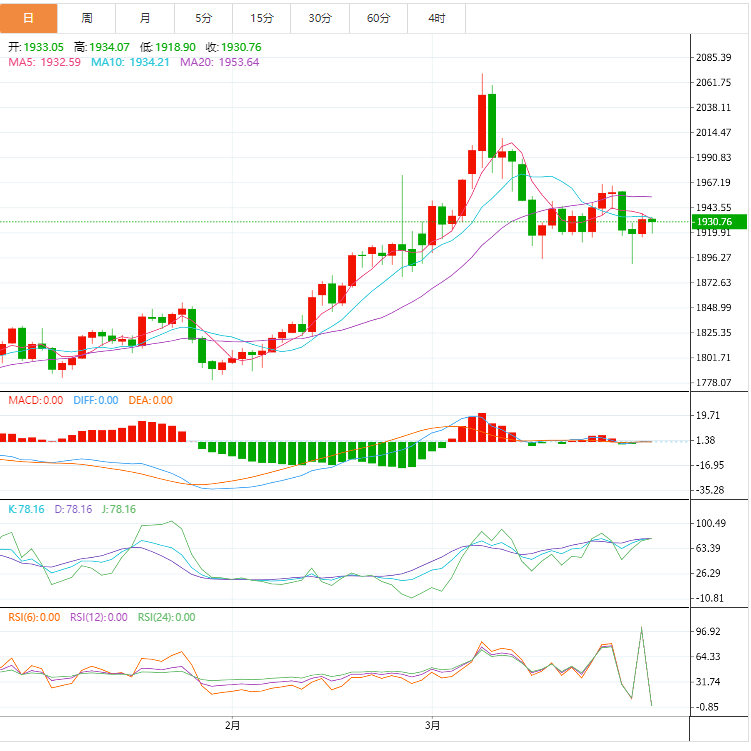Viewport: 751px width, 751px height.
Task: Switch to the 月 monthly tab
Action: [145, 18]
